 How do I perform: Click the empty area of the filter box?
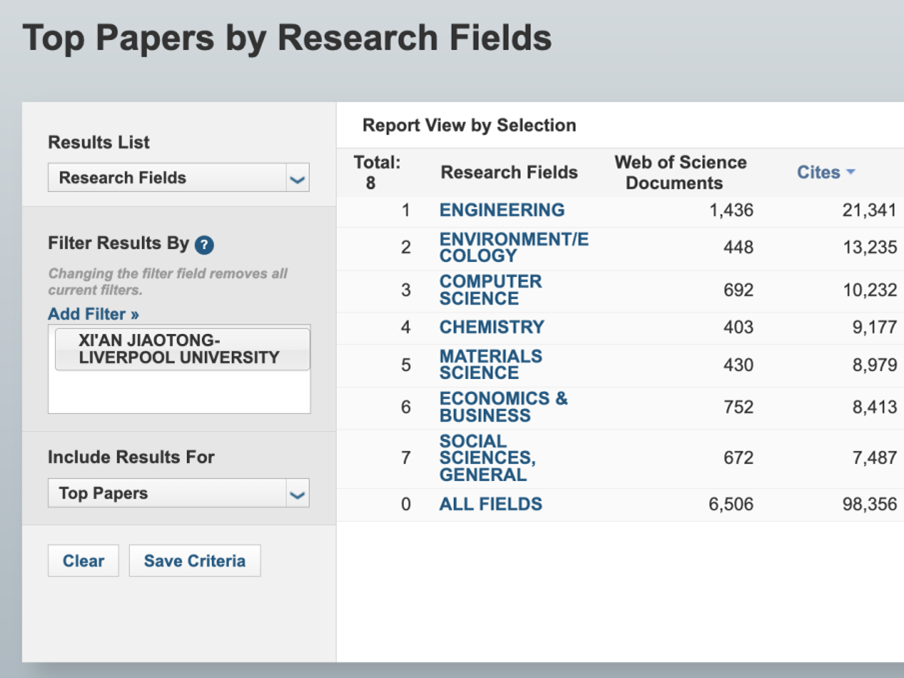click(x=179, y=393)
